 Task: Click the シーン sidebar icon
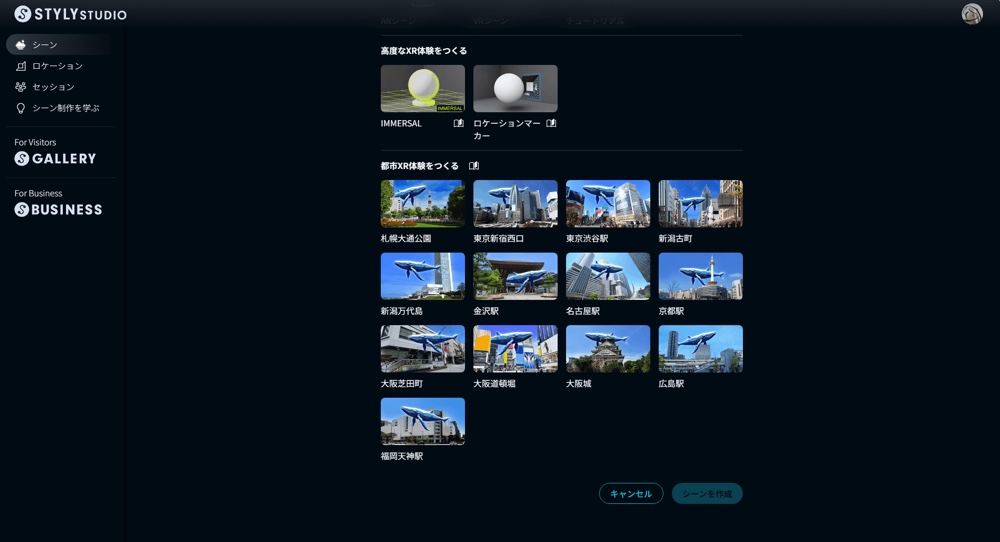click(x=20, y=45)
